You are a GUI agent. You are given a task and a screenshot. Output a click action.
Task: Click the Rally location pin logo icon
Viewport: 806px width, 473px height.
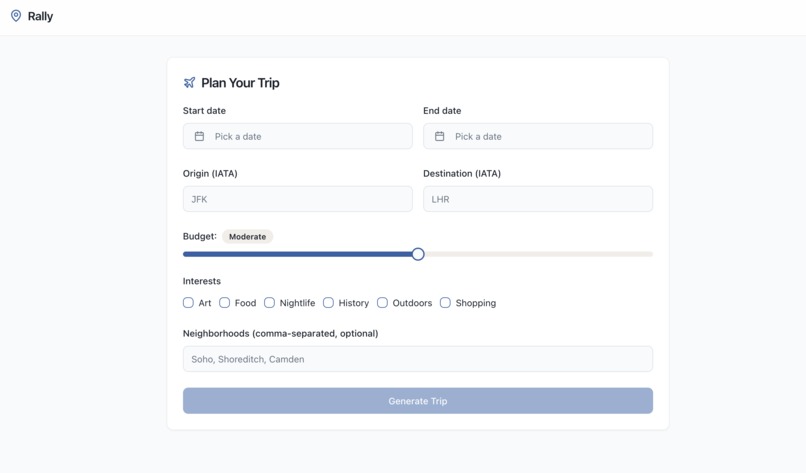tap(16, 16)
